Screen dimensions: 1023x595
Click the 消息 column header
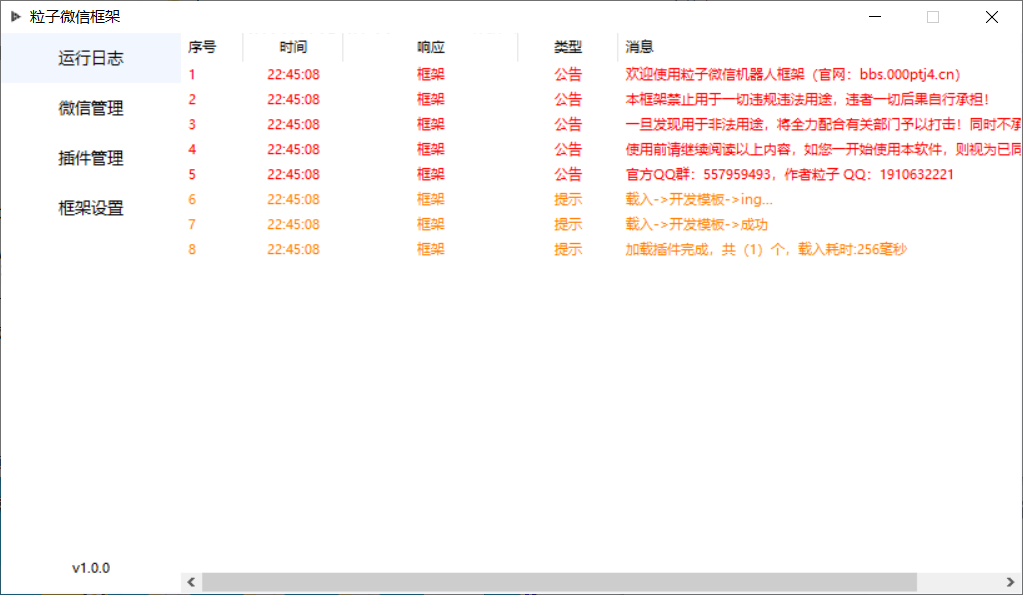click(x=640, y=47)
